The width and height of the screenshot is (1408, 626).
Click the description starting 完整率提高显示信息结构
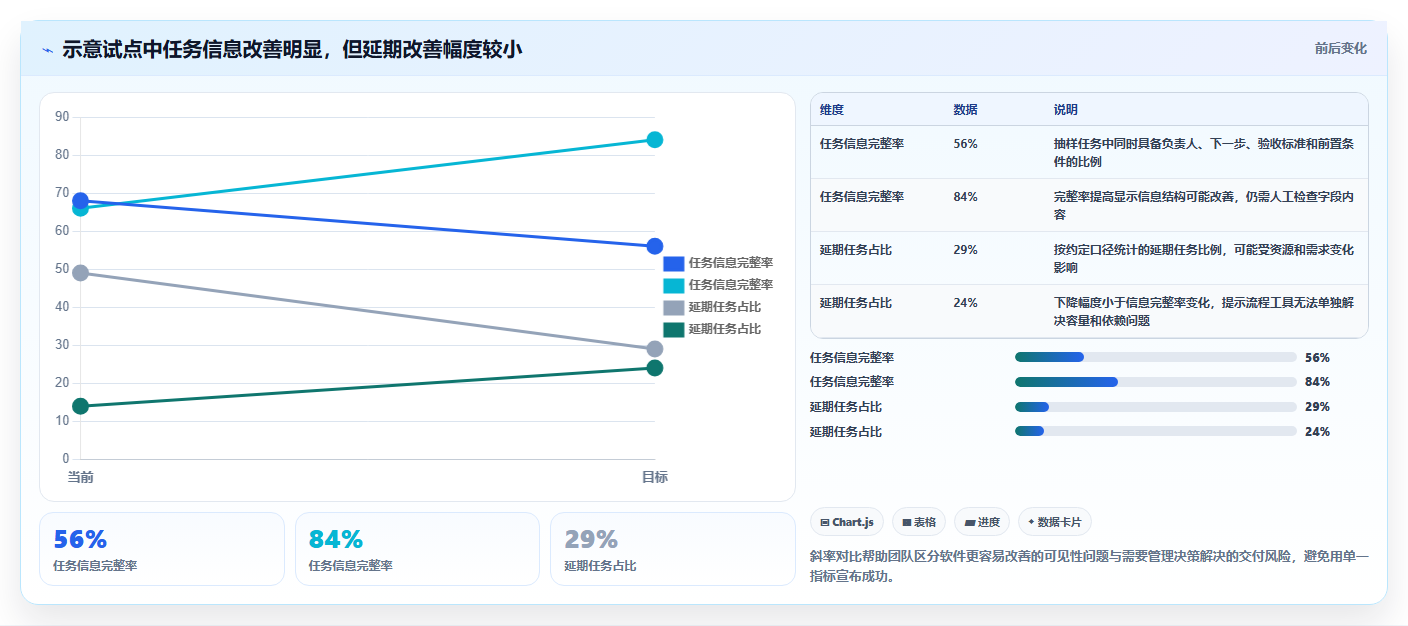1204,205
